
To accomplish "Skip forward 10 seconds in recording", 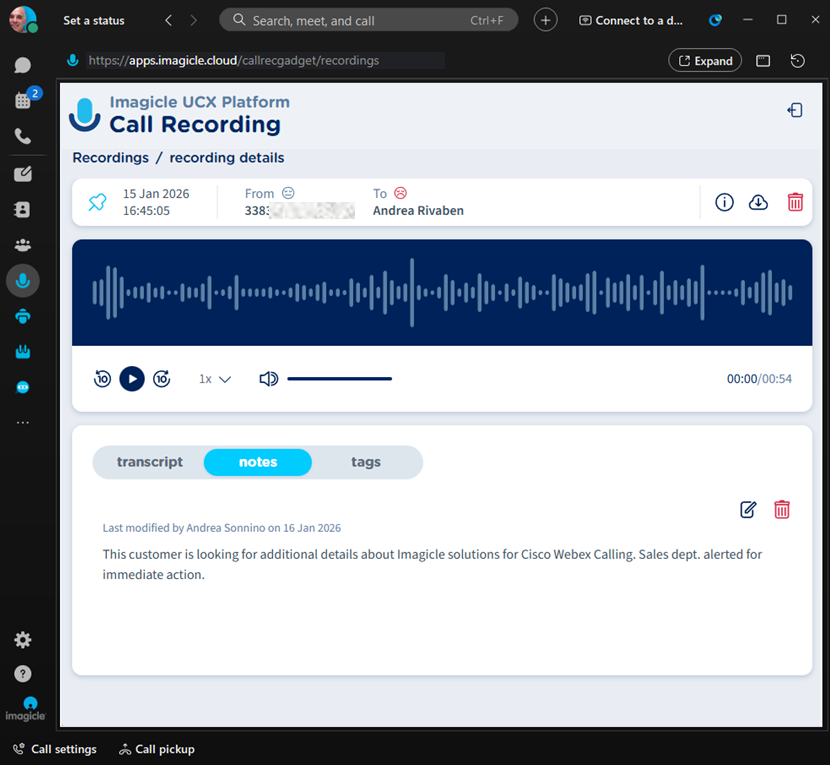I will click(162, 379).
